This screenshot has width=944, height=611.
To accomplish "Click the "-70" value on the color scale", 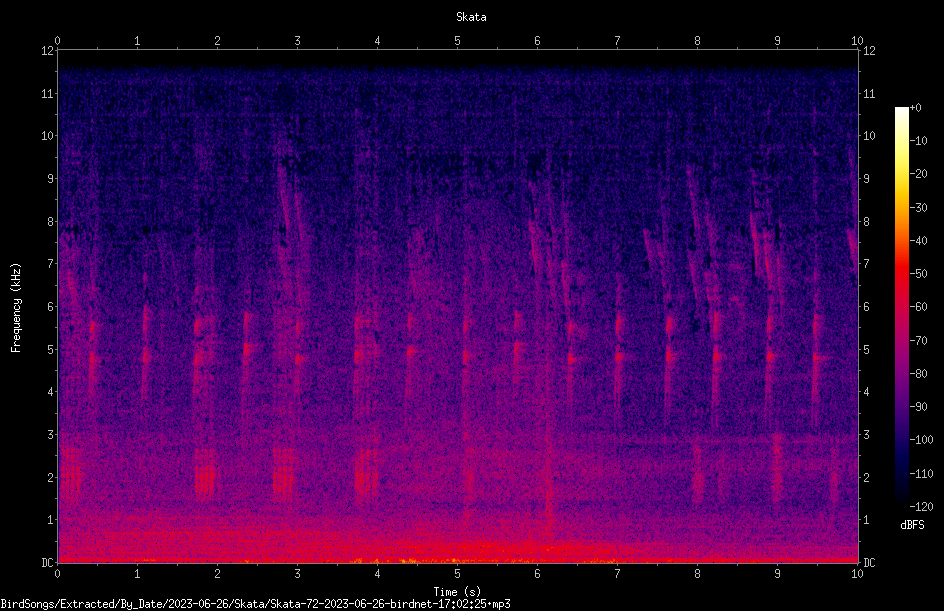I will pos(919,341).
